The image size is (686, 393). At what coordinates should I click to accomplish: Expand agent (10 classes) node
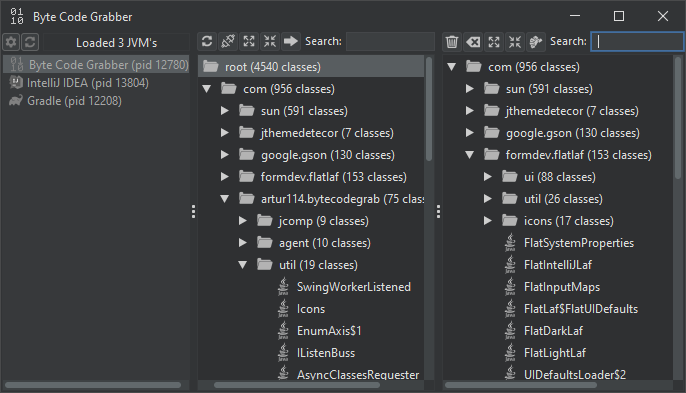click(x=243, y=242)
